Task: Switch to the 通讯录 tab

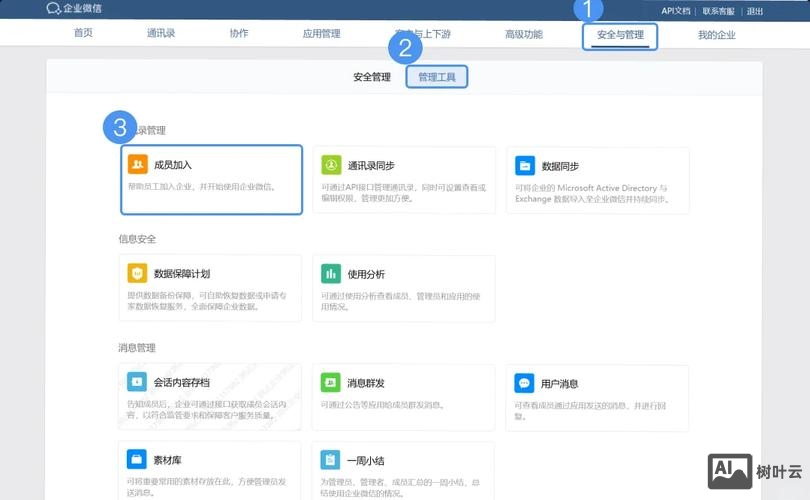Action: point(161,33)
